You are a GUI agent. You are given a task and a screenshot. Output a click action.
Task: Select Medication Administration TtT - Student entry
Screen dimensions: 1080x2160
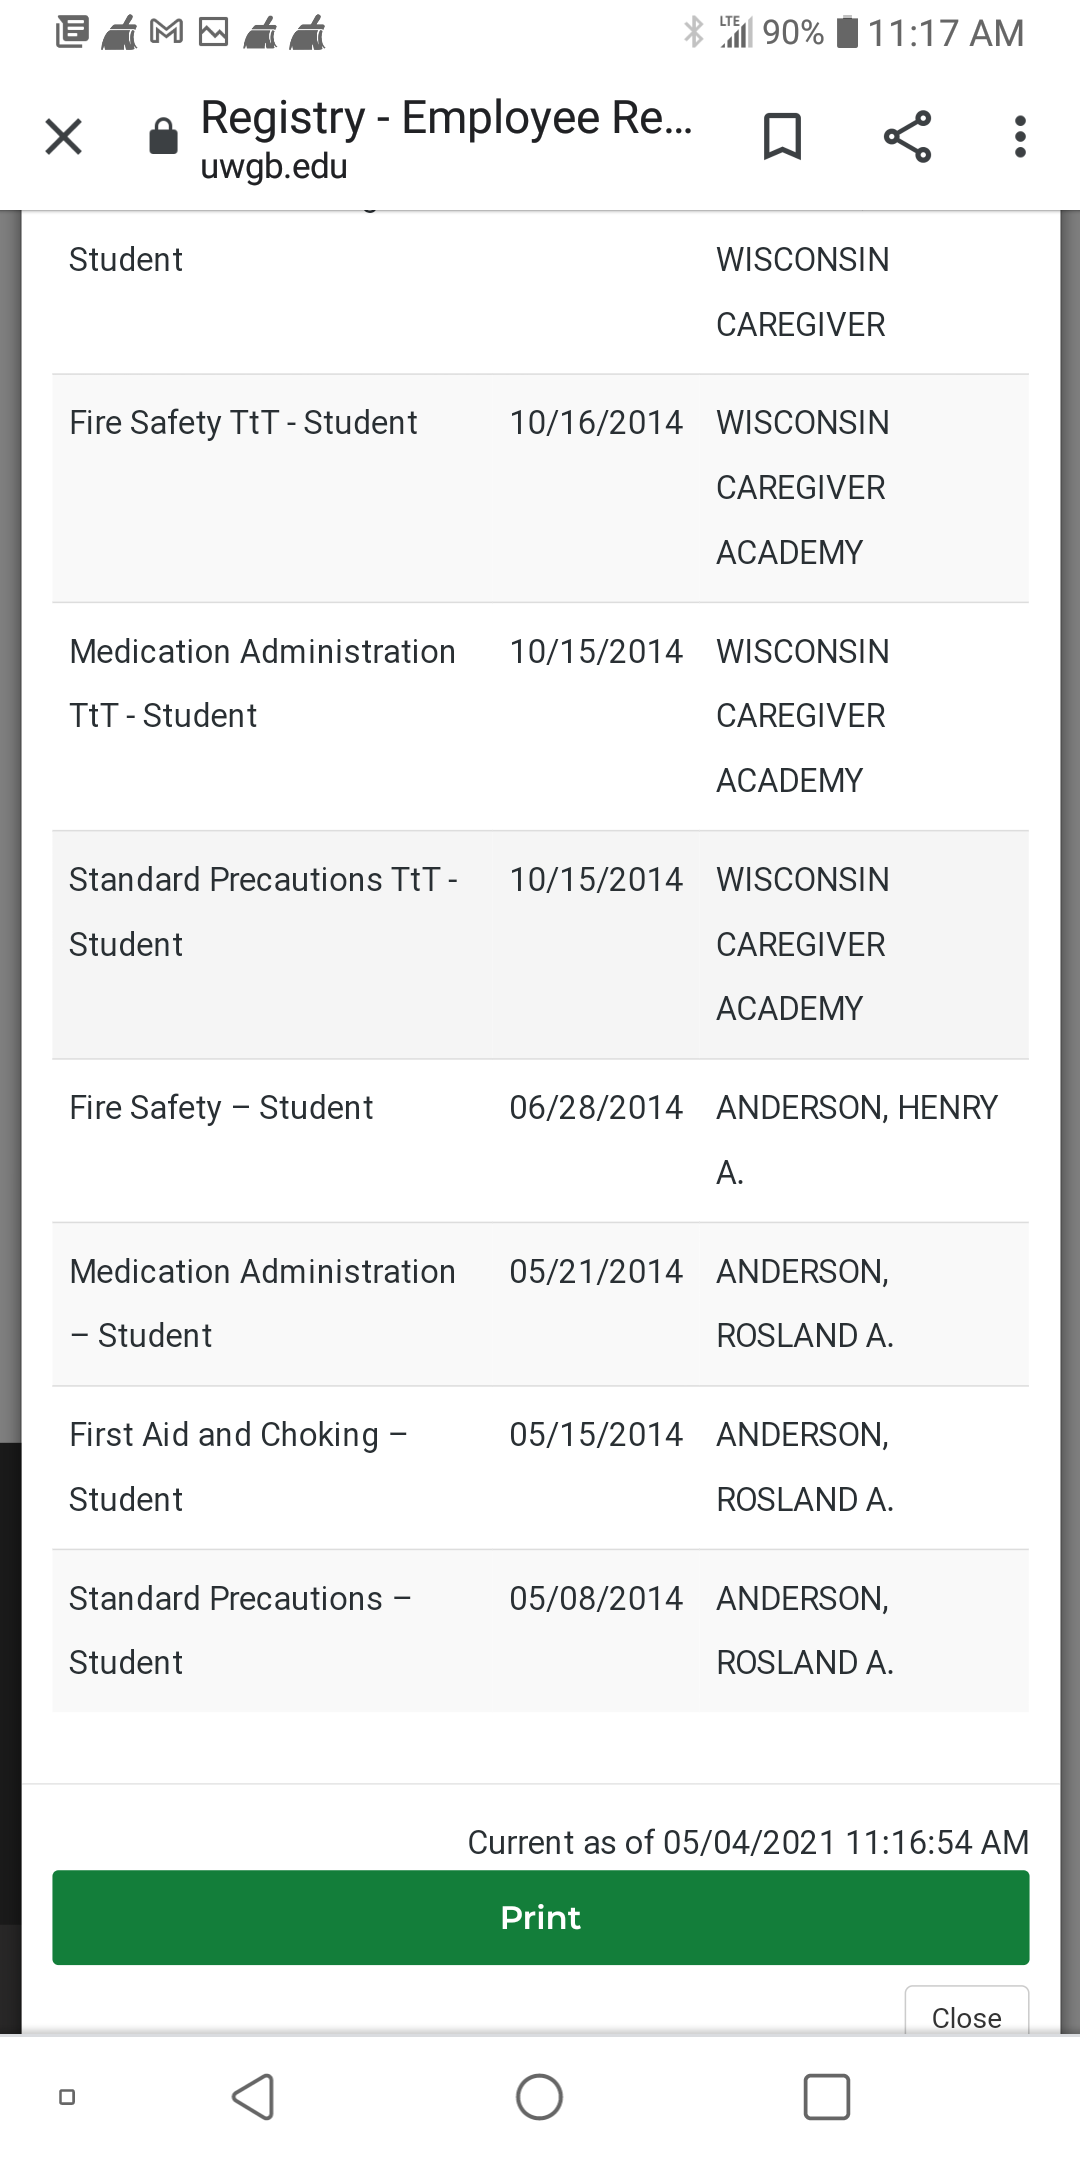click(262, 683)
